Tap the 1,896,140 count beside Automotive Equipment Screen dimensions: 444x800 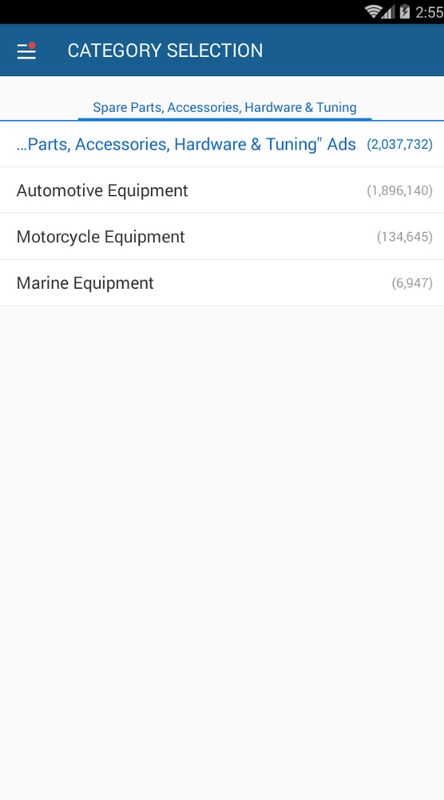click(400, 191)
